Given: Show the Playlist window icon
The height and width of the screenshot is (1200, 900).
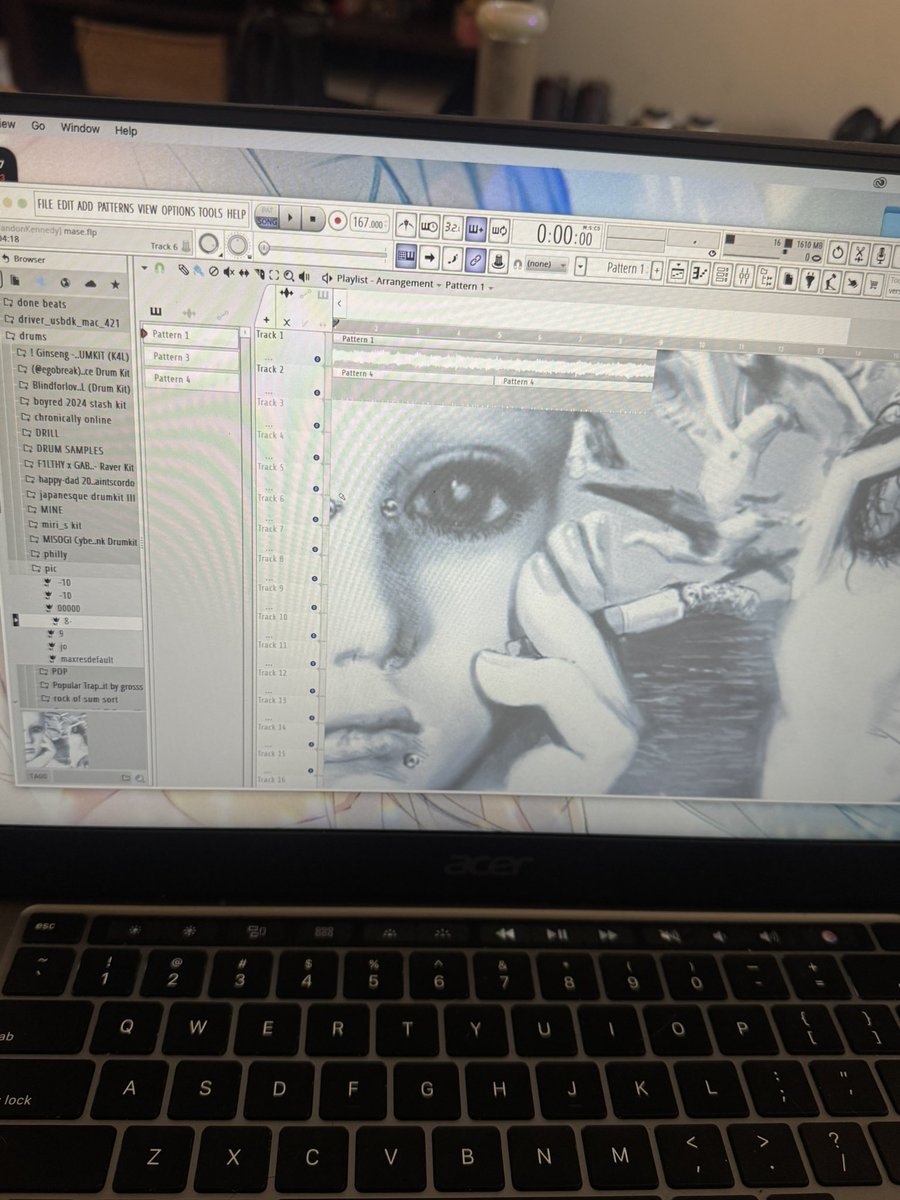Looking at the screenshot, I should point(676,271).
